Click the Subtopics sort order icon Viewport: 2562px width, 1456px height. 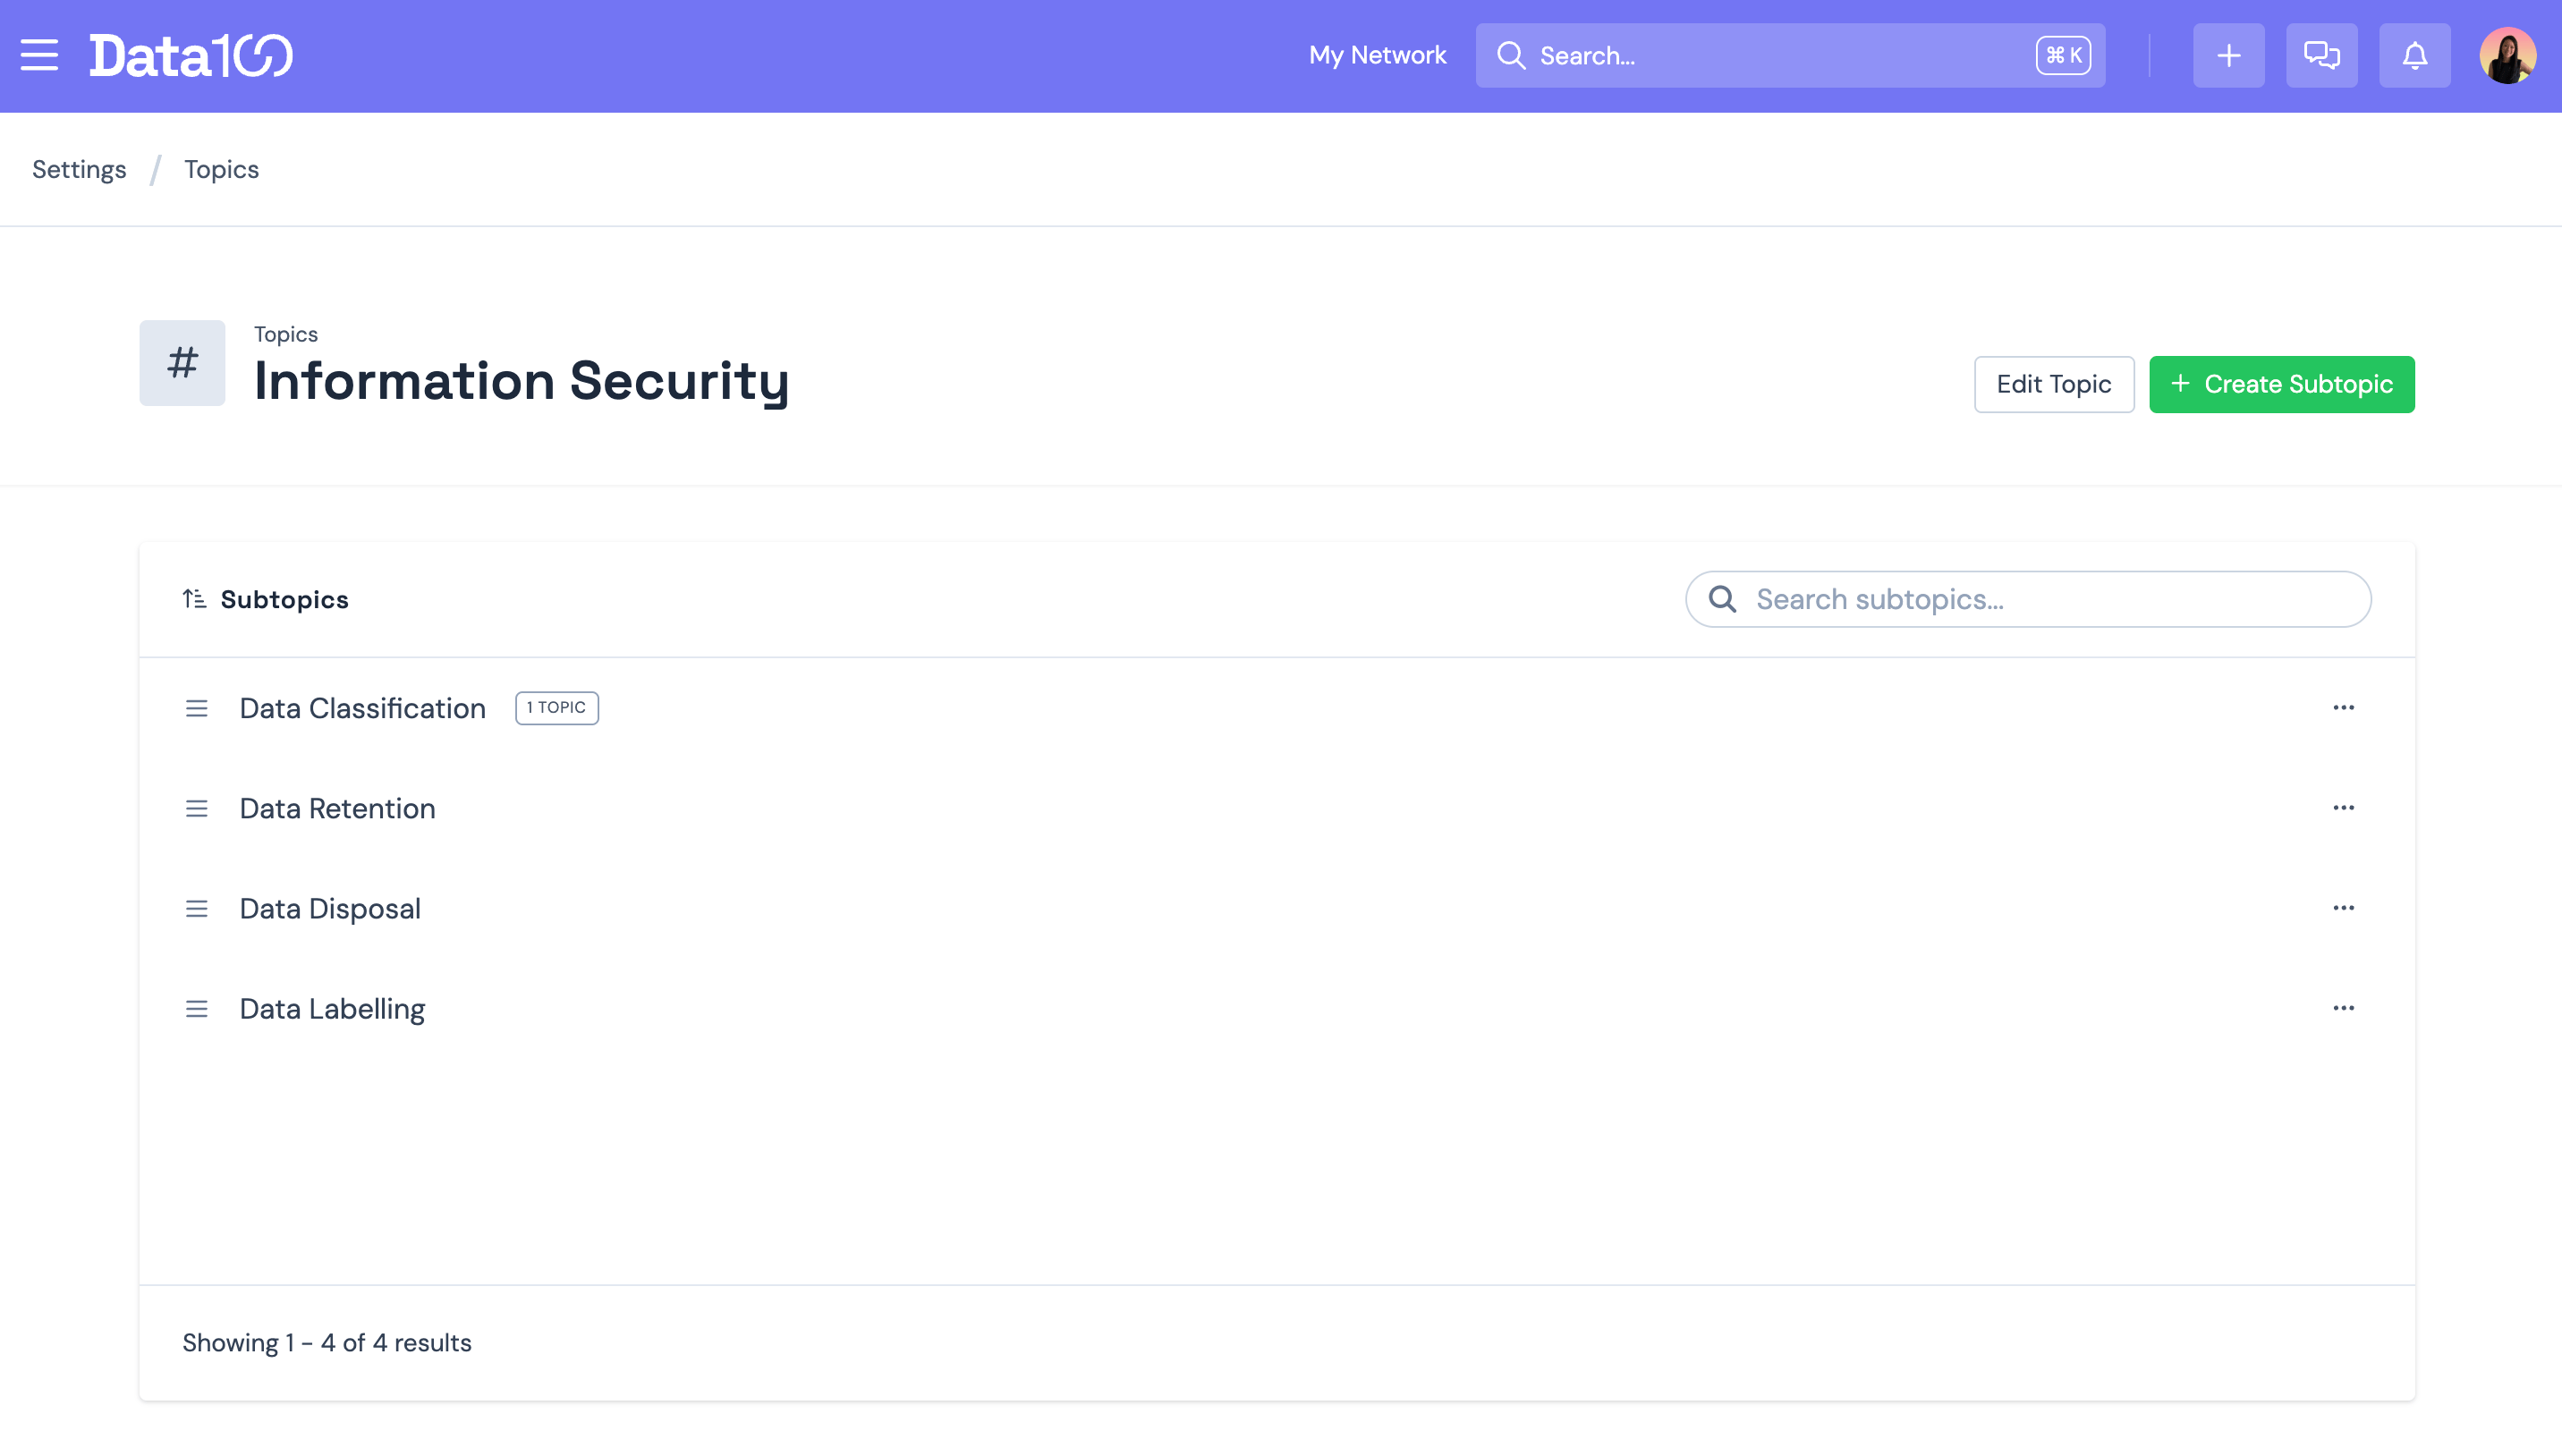(194, 599)
